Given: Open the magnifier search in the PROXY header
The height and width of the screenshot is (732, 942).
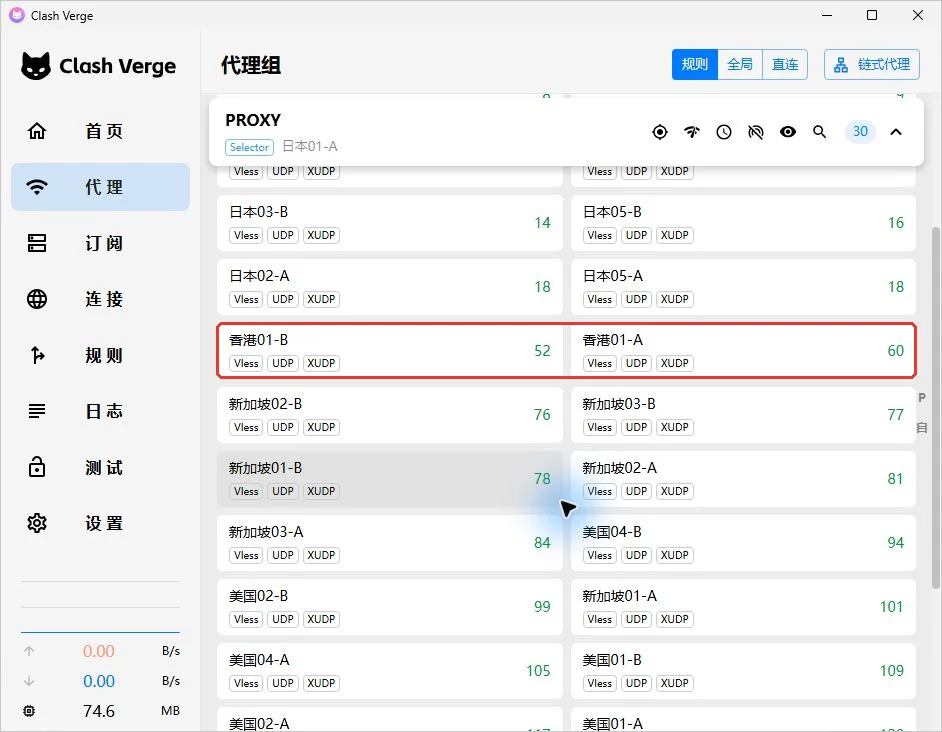Looking at the screenshot, I should pyautogui.click(x=819, y=132).
